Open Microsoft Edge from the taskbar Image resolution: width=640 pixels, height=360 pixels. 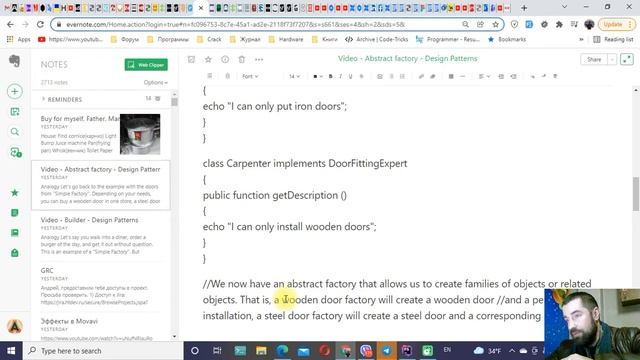[x=282, y=351]
